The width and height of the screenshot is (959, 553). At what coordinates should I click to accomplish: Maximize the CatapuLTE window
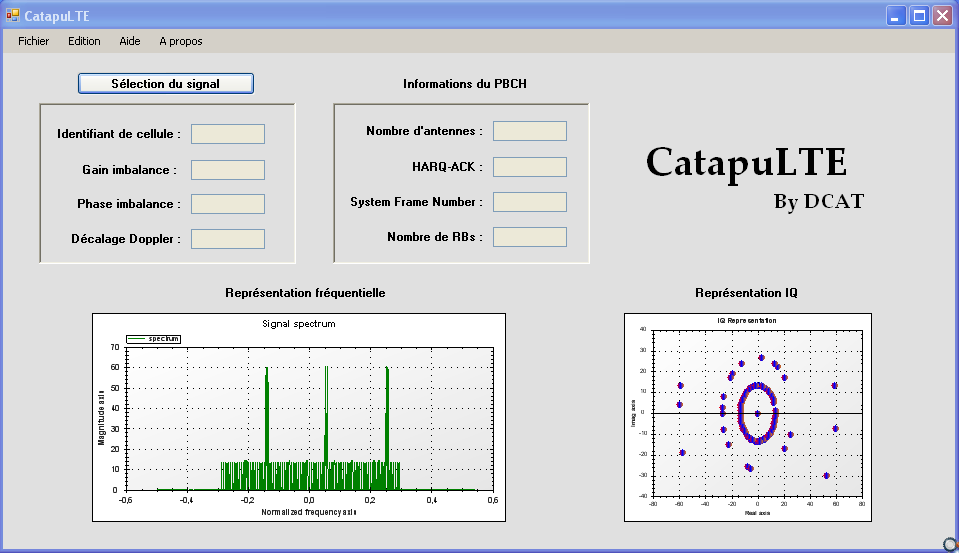[919, 16]
